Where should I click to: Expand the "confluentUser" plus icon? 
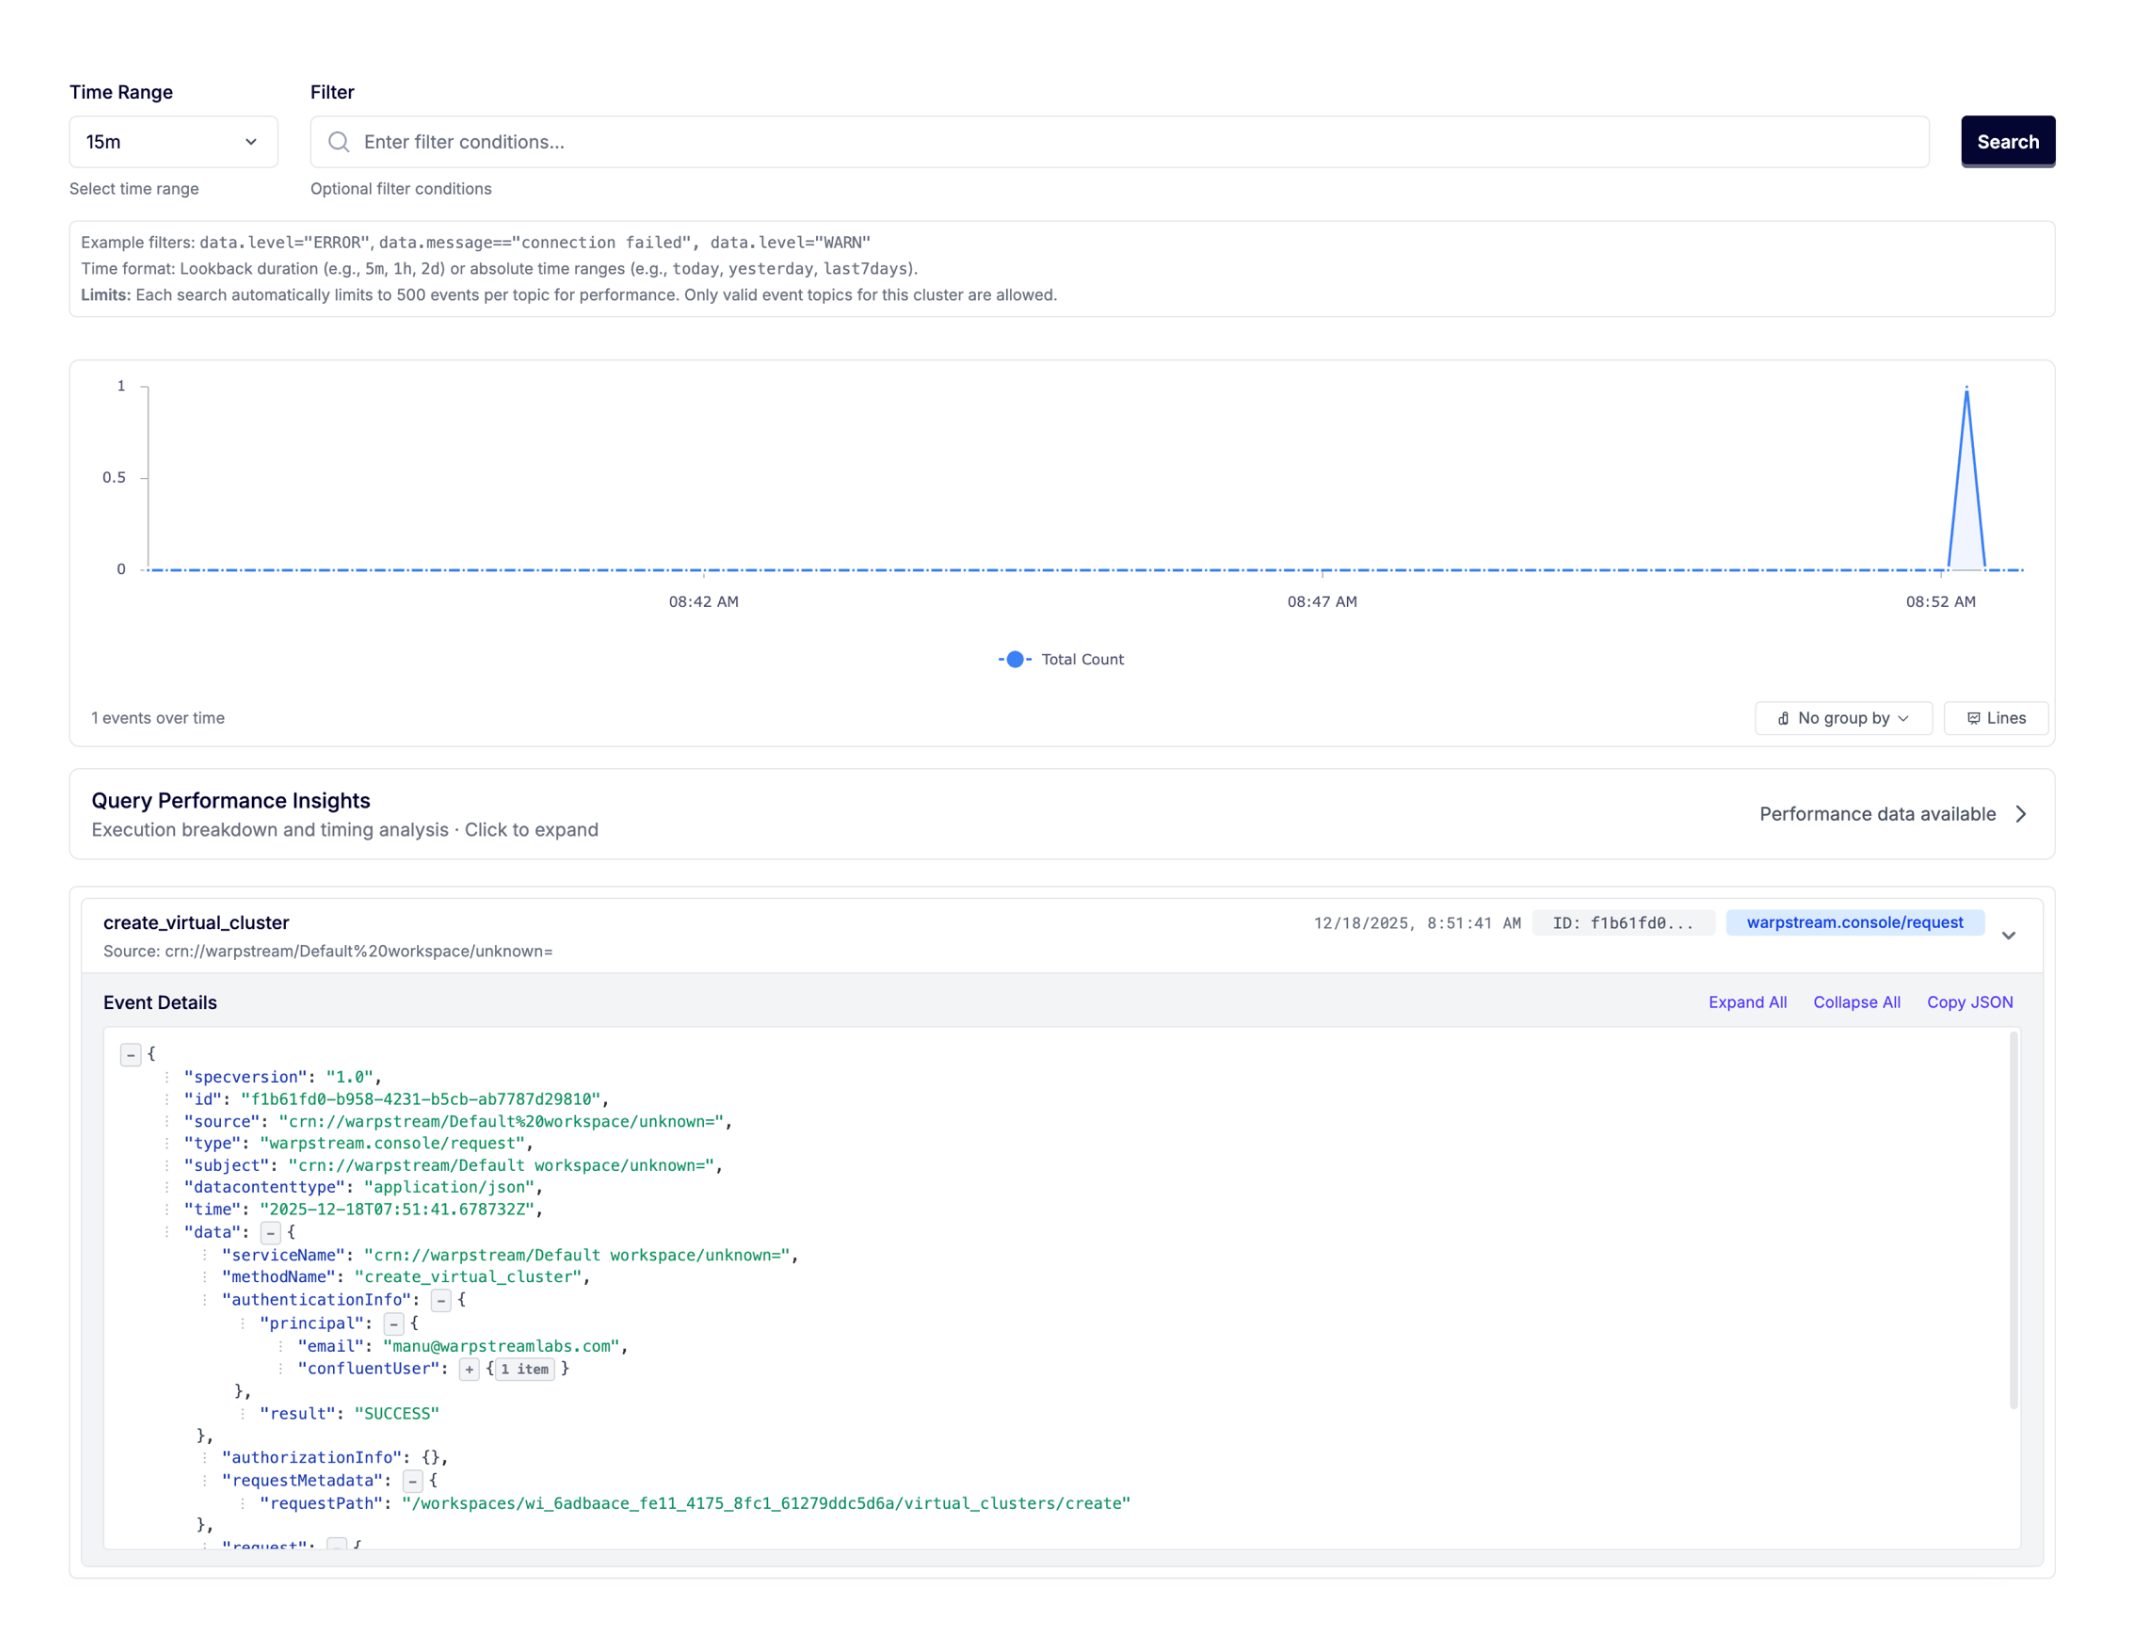(x=469, y=1369)
